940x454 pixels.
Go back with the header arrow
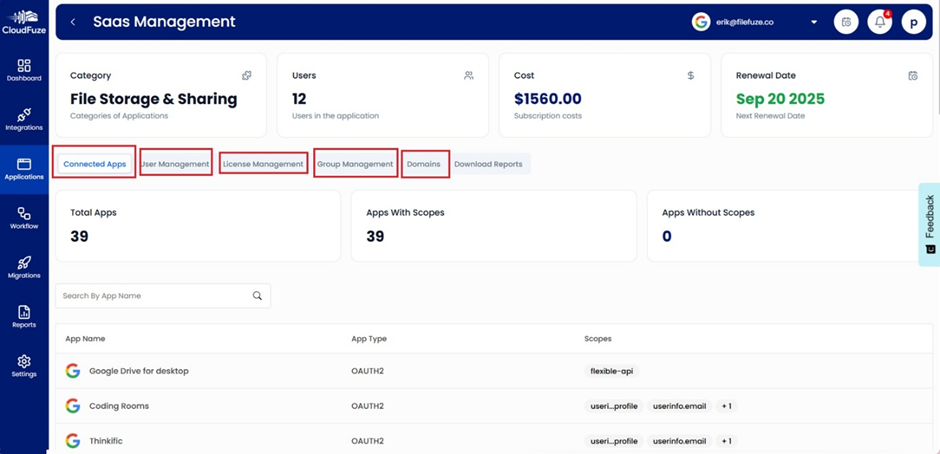point(73,22)
